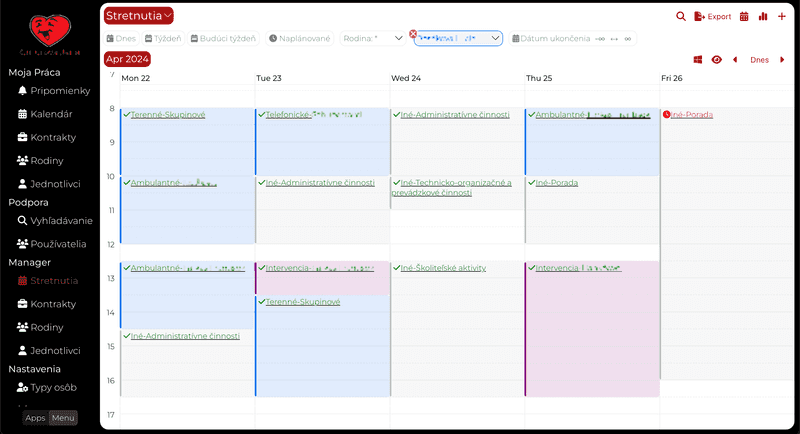This screenshot has height=434, width=800.
Task: Click the Dnes button next to navigation arrows
Action: point(759,60)
